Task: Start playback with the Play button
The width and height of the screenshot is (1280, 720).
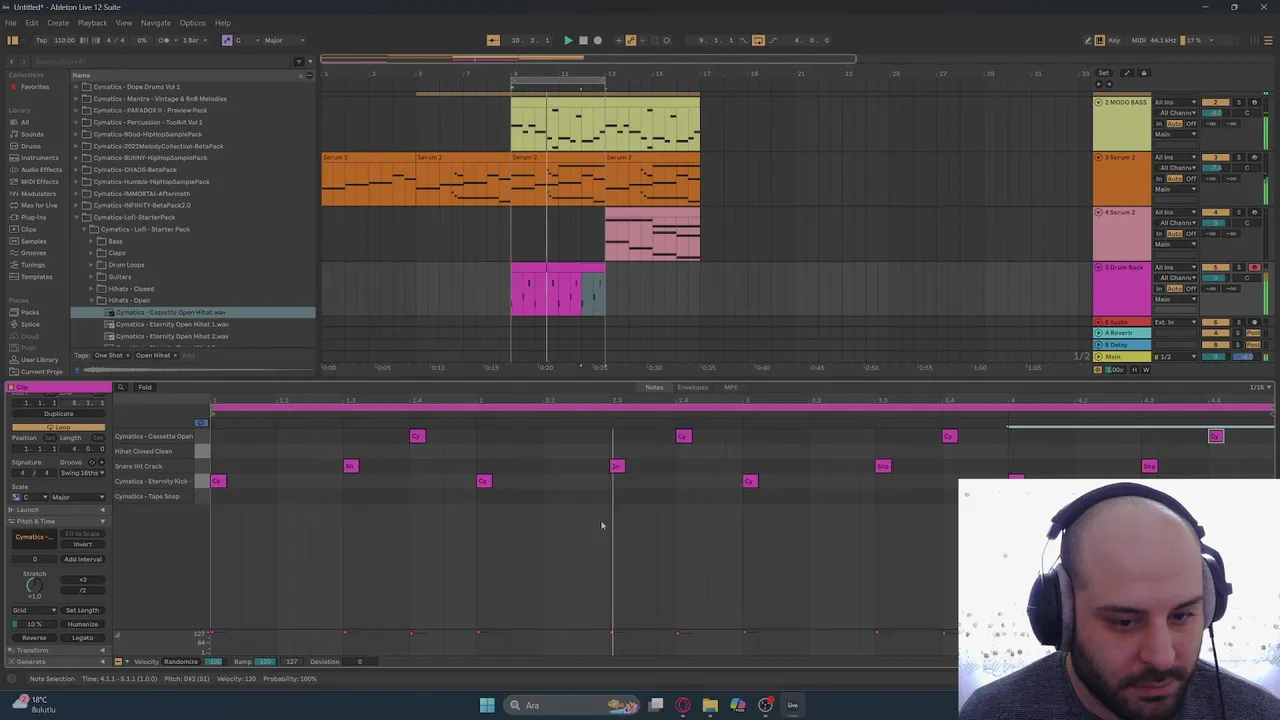Action: point(568,40)
